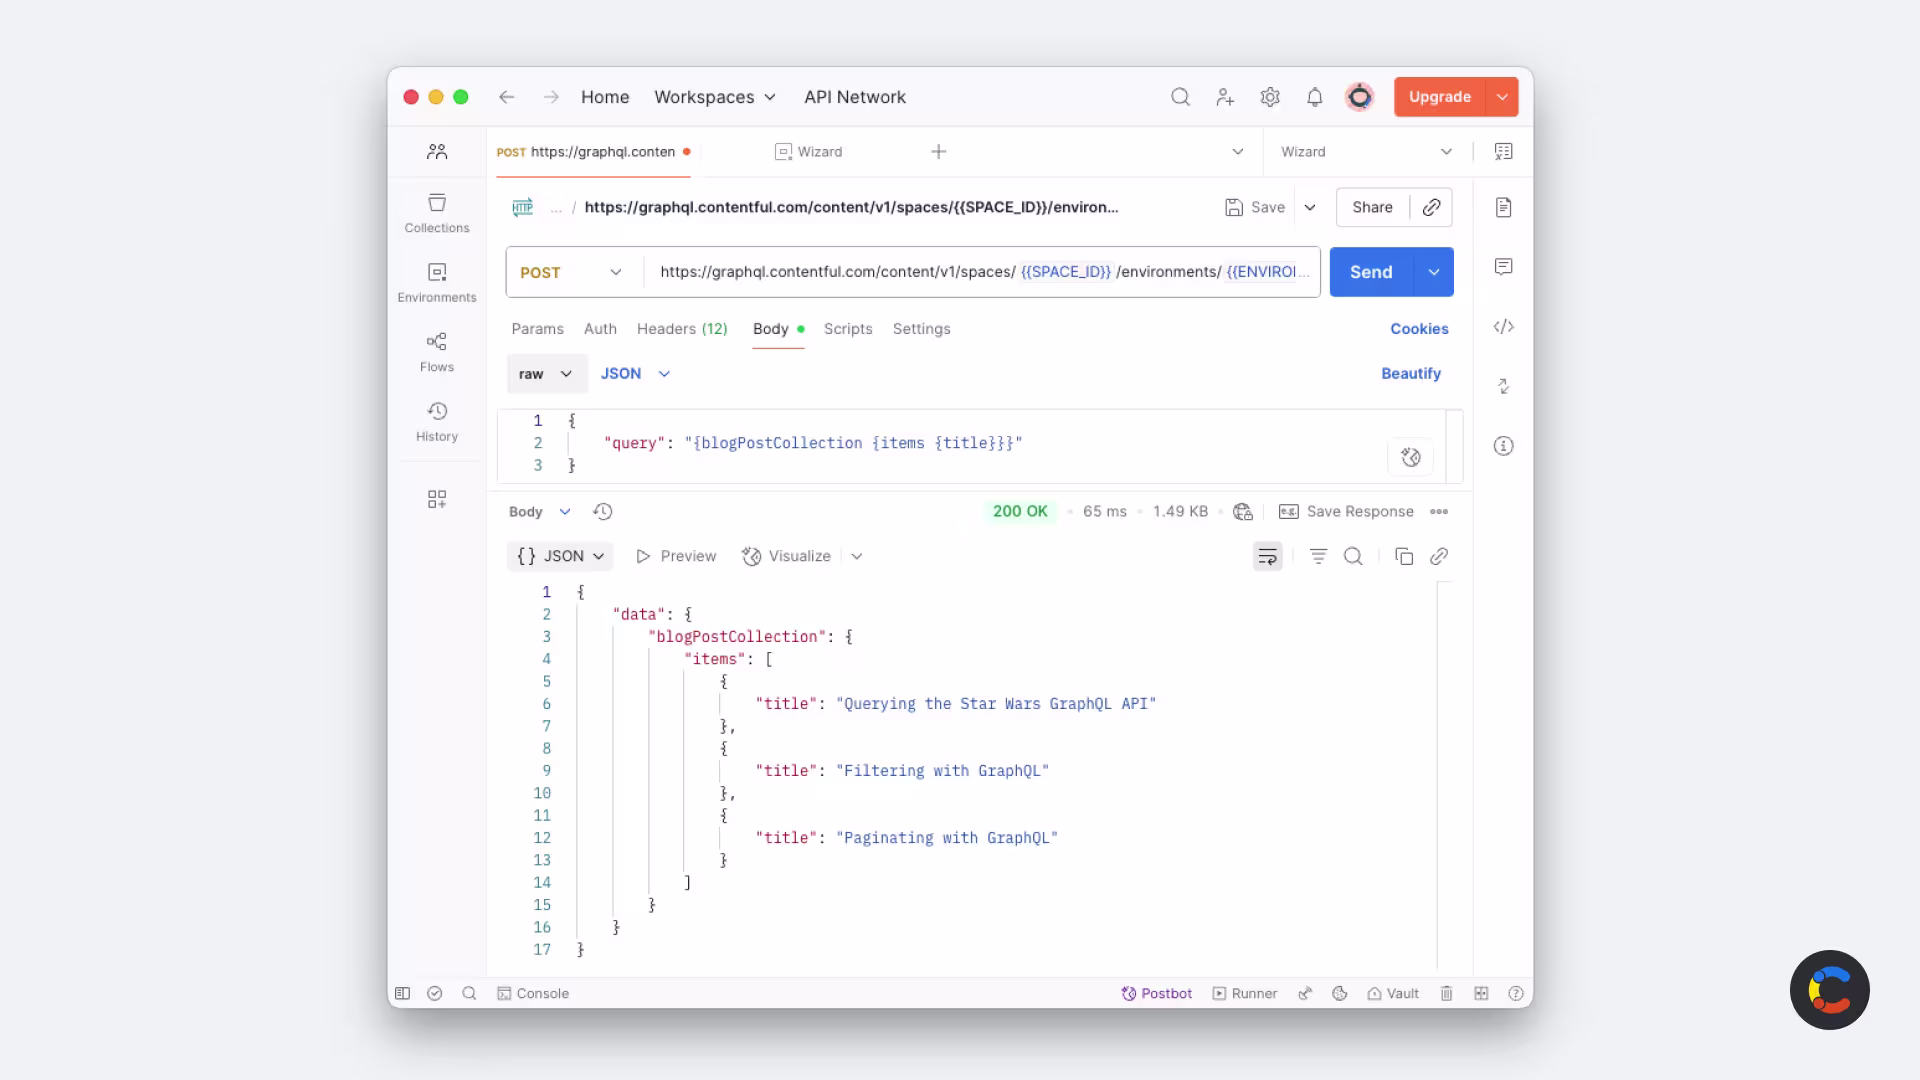Click the Send button
Screen dimensions: 1920x1080
(1371, 272)
